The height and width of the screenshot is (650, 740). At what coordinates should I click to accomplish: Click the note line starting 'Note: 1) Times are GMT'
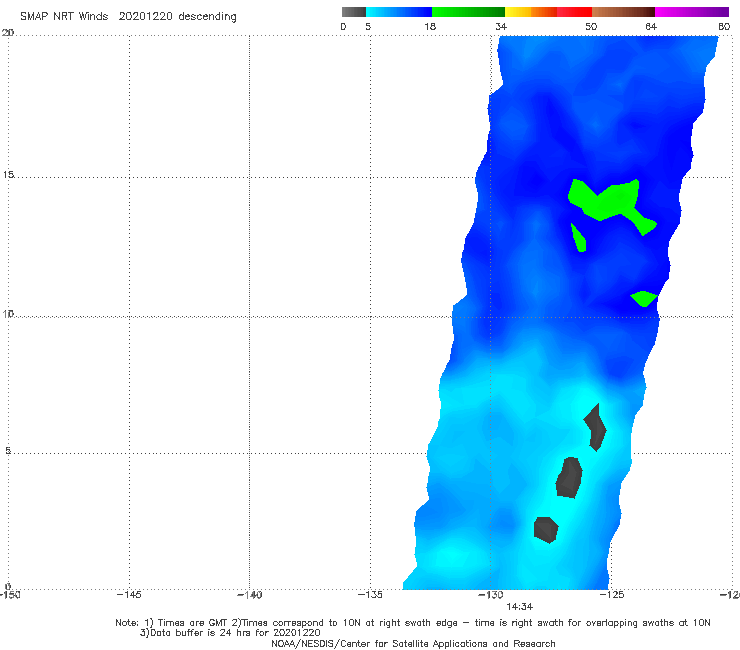click(413, 623)
